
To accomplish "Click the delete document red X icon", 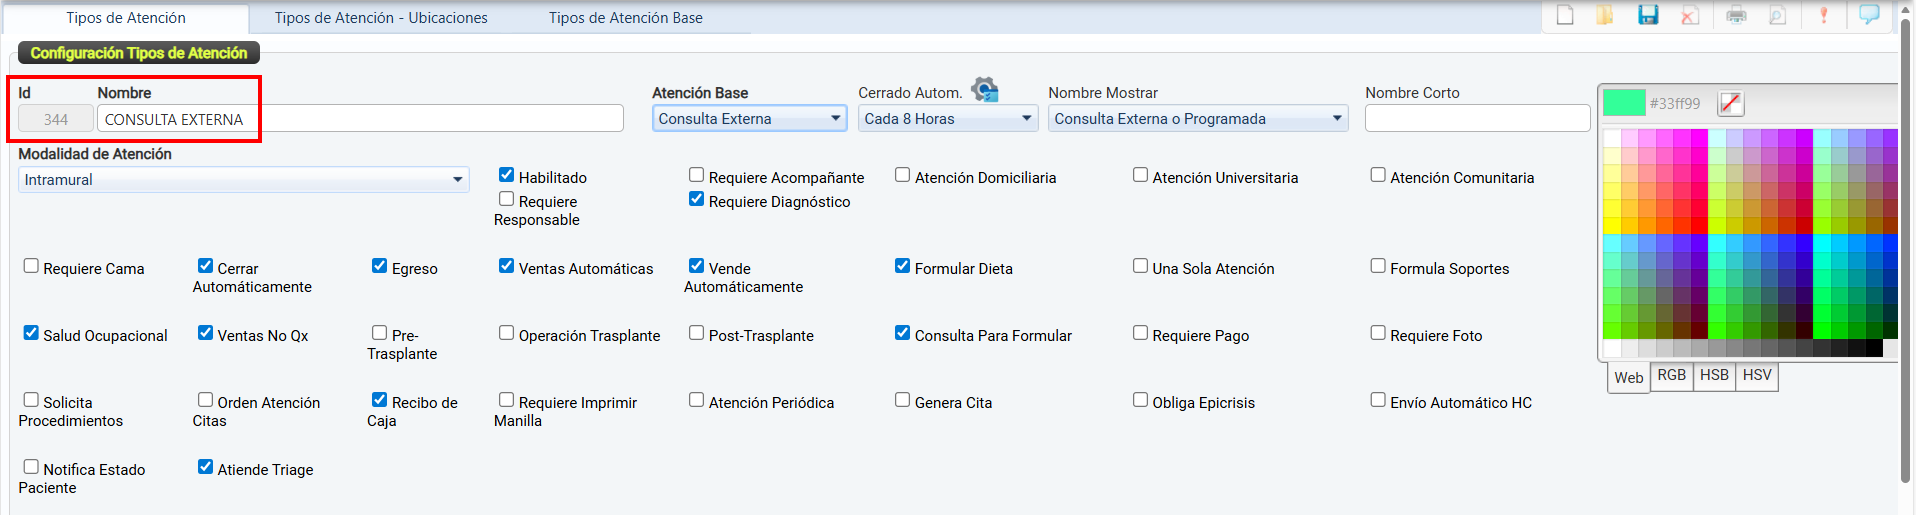I will coord(1690,15).
